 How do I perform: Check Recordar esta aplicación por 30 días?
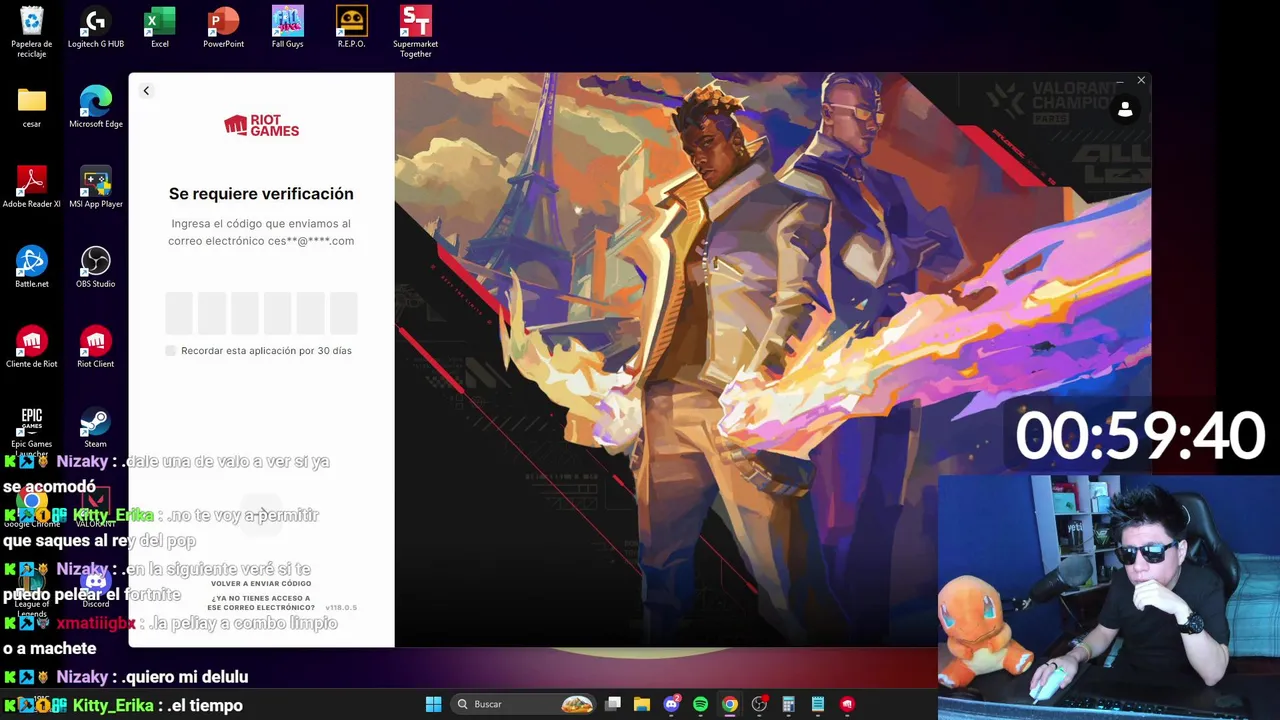171,351
